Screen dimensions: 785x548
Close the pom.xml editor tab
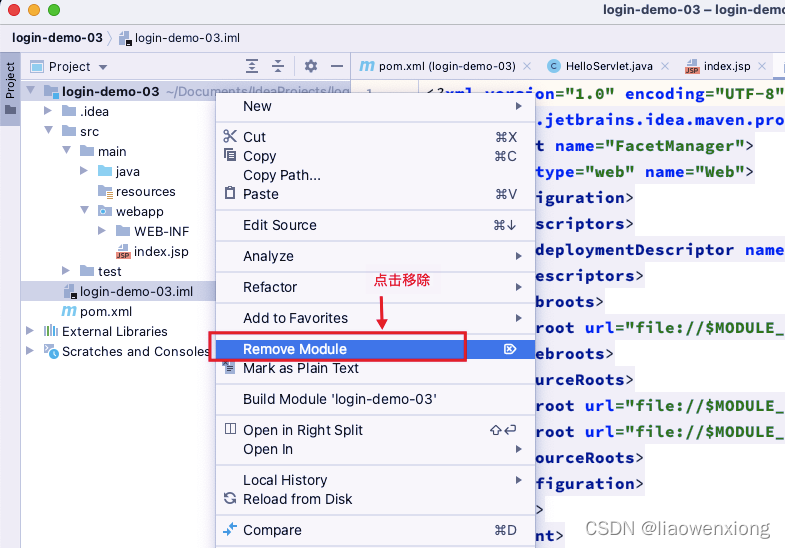click(x=527, y=66)
